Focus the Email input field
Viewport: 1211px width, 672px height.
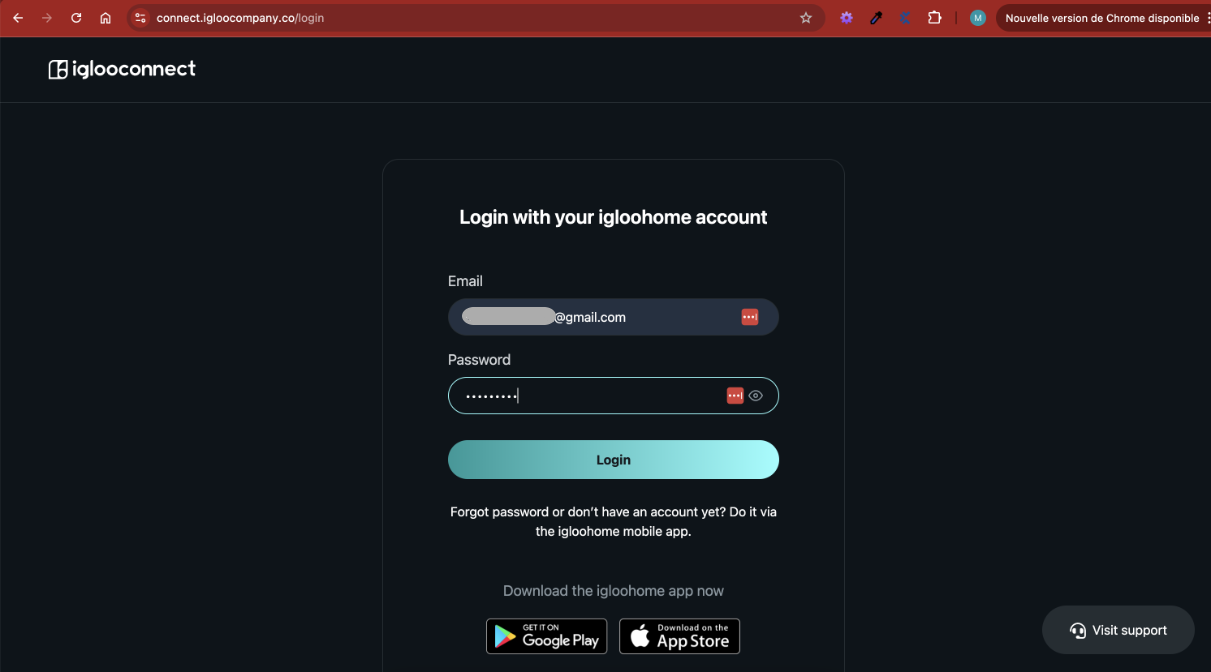(x=613, y=317)
